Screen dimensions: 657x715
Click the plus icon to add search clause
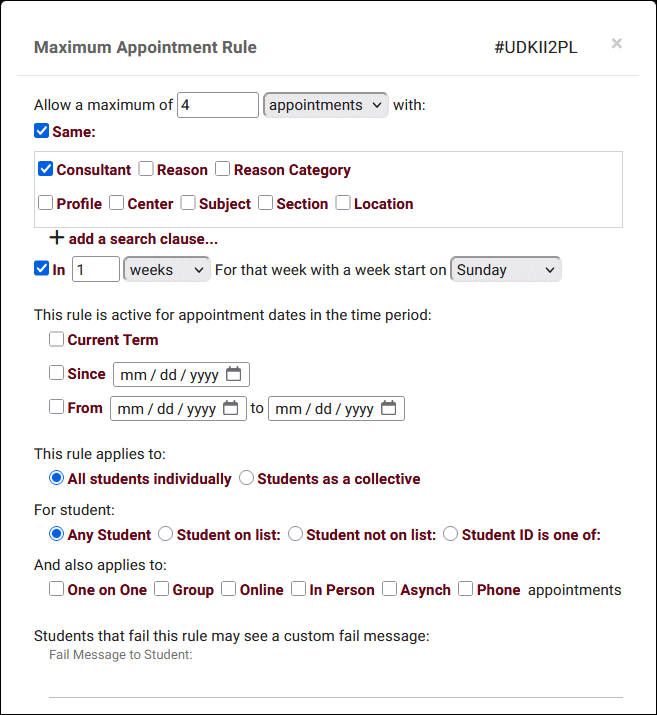(57, 238)
